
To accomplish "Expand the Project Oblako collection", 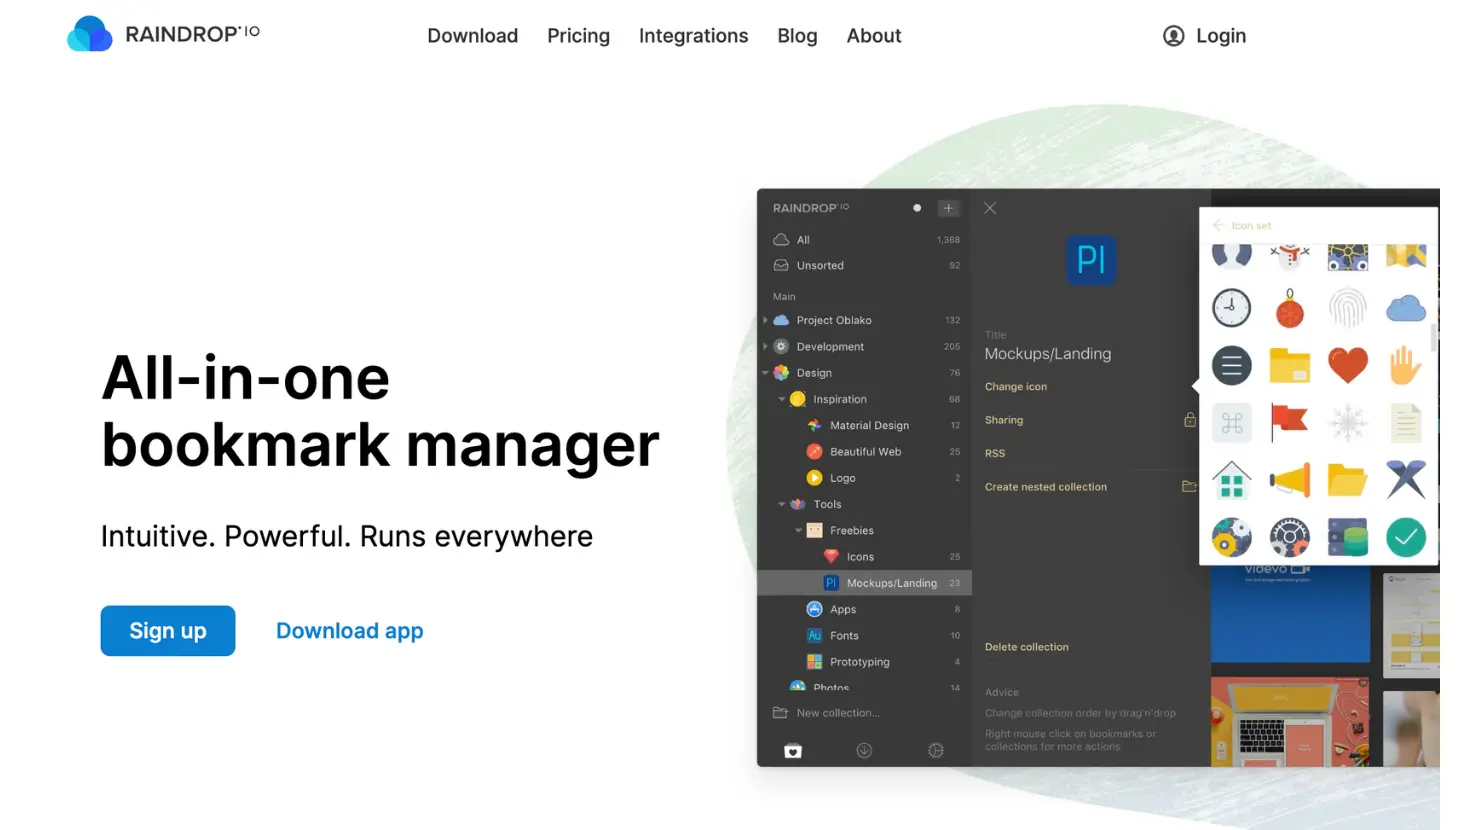I will click(763, 319).
